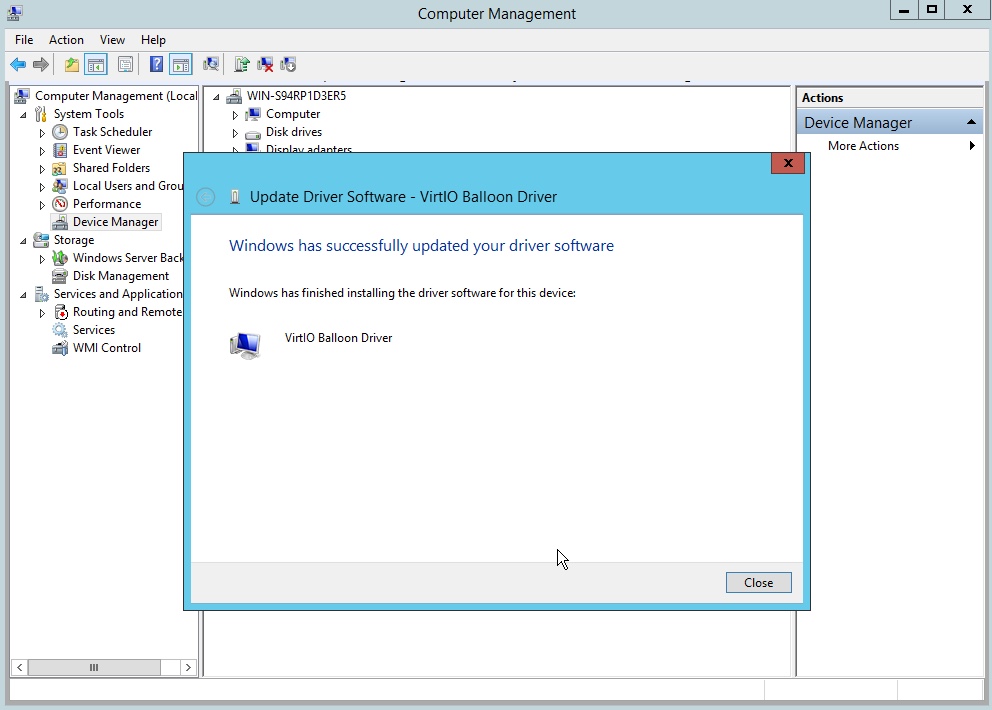Click the Close button in dialog
The image size is (992, 710).
[x=758, y=582]
